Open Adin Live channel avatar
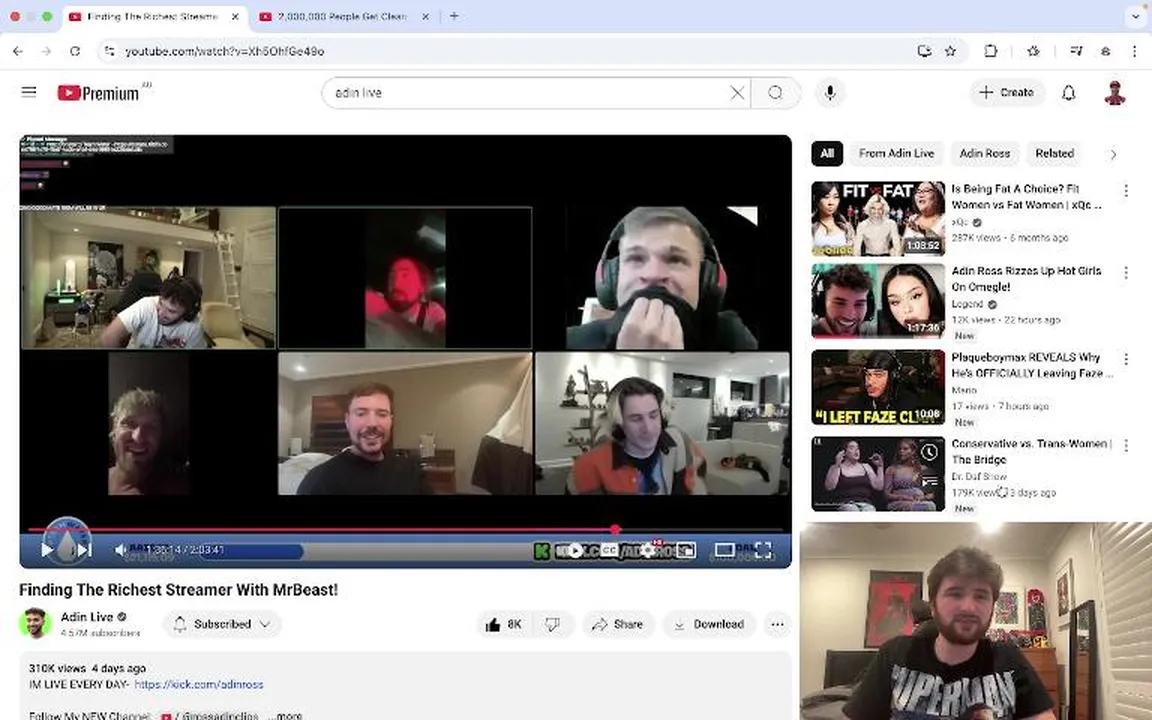 click(35, 624)
